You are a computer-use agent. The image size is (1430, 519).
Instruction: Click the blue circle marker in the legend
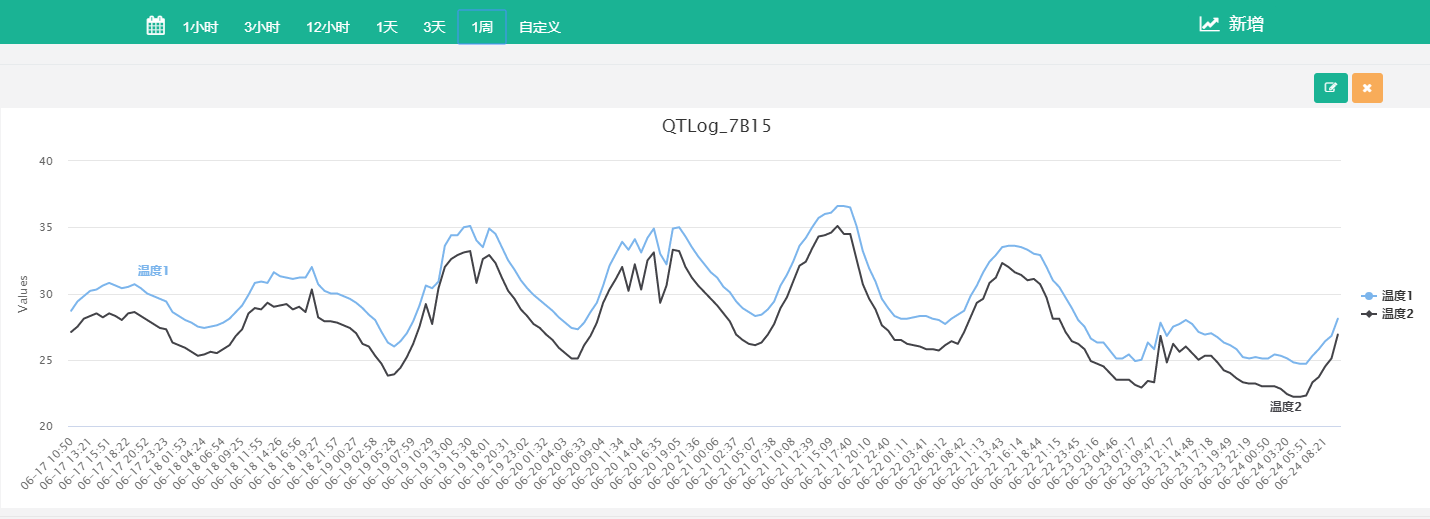[x=1368, y=296]
